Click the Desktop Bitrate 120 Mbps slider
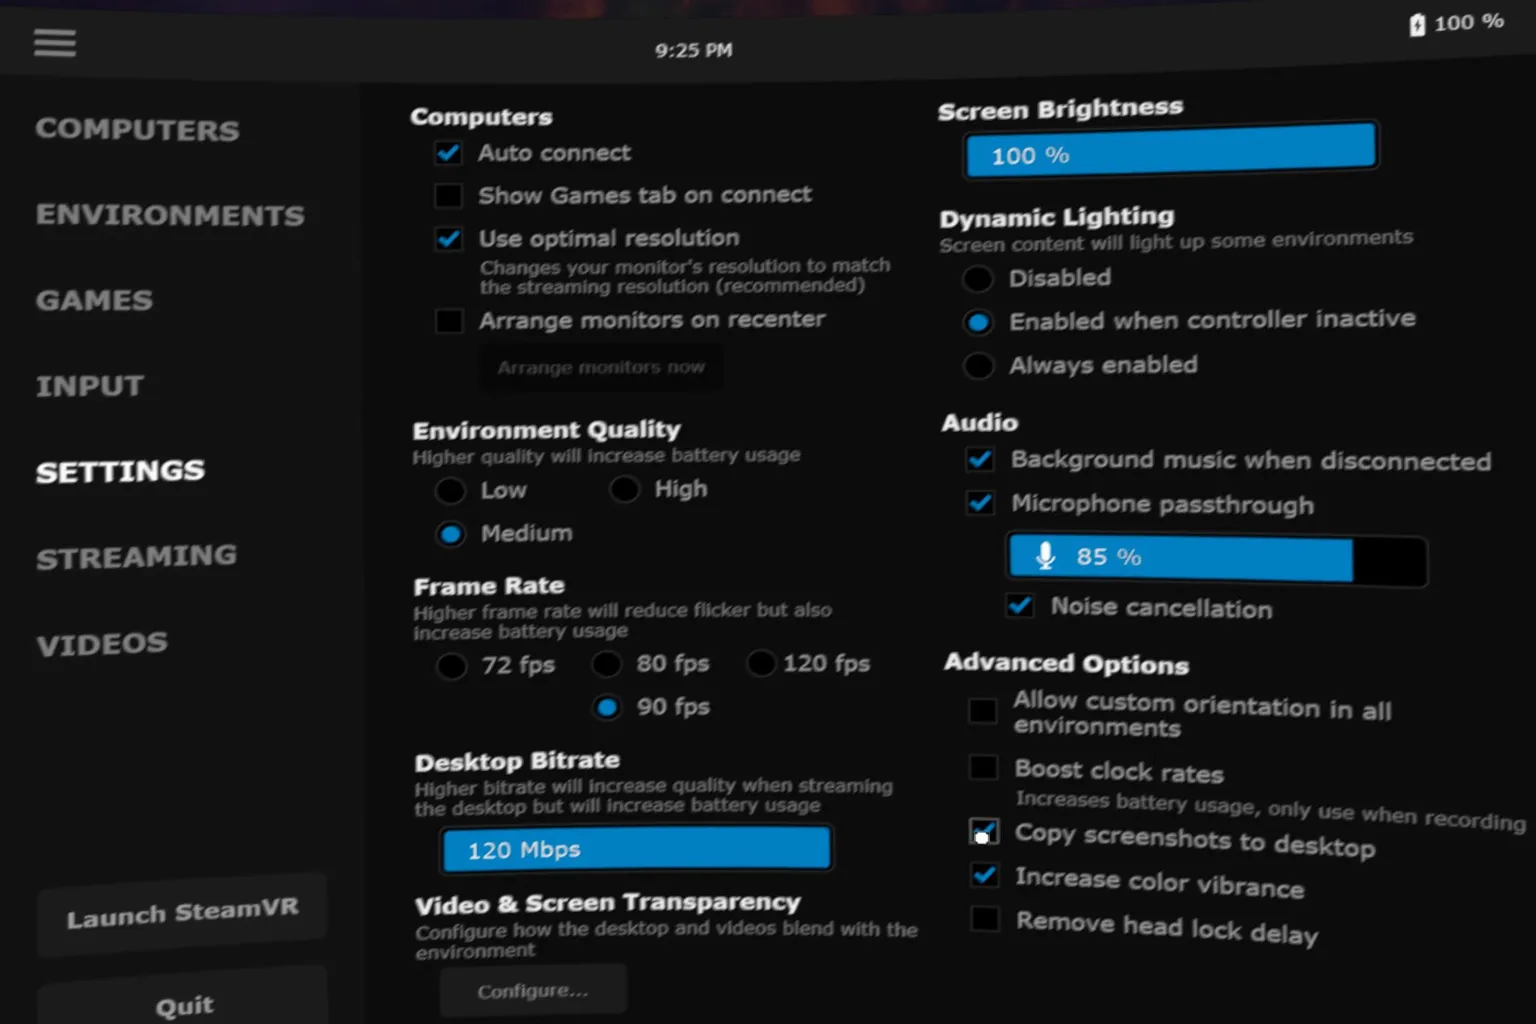 point(636,849)
